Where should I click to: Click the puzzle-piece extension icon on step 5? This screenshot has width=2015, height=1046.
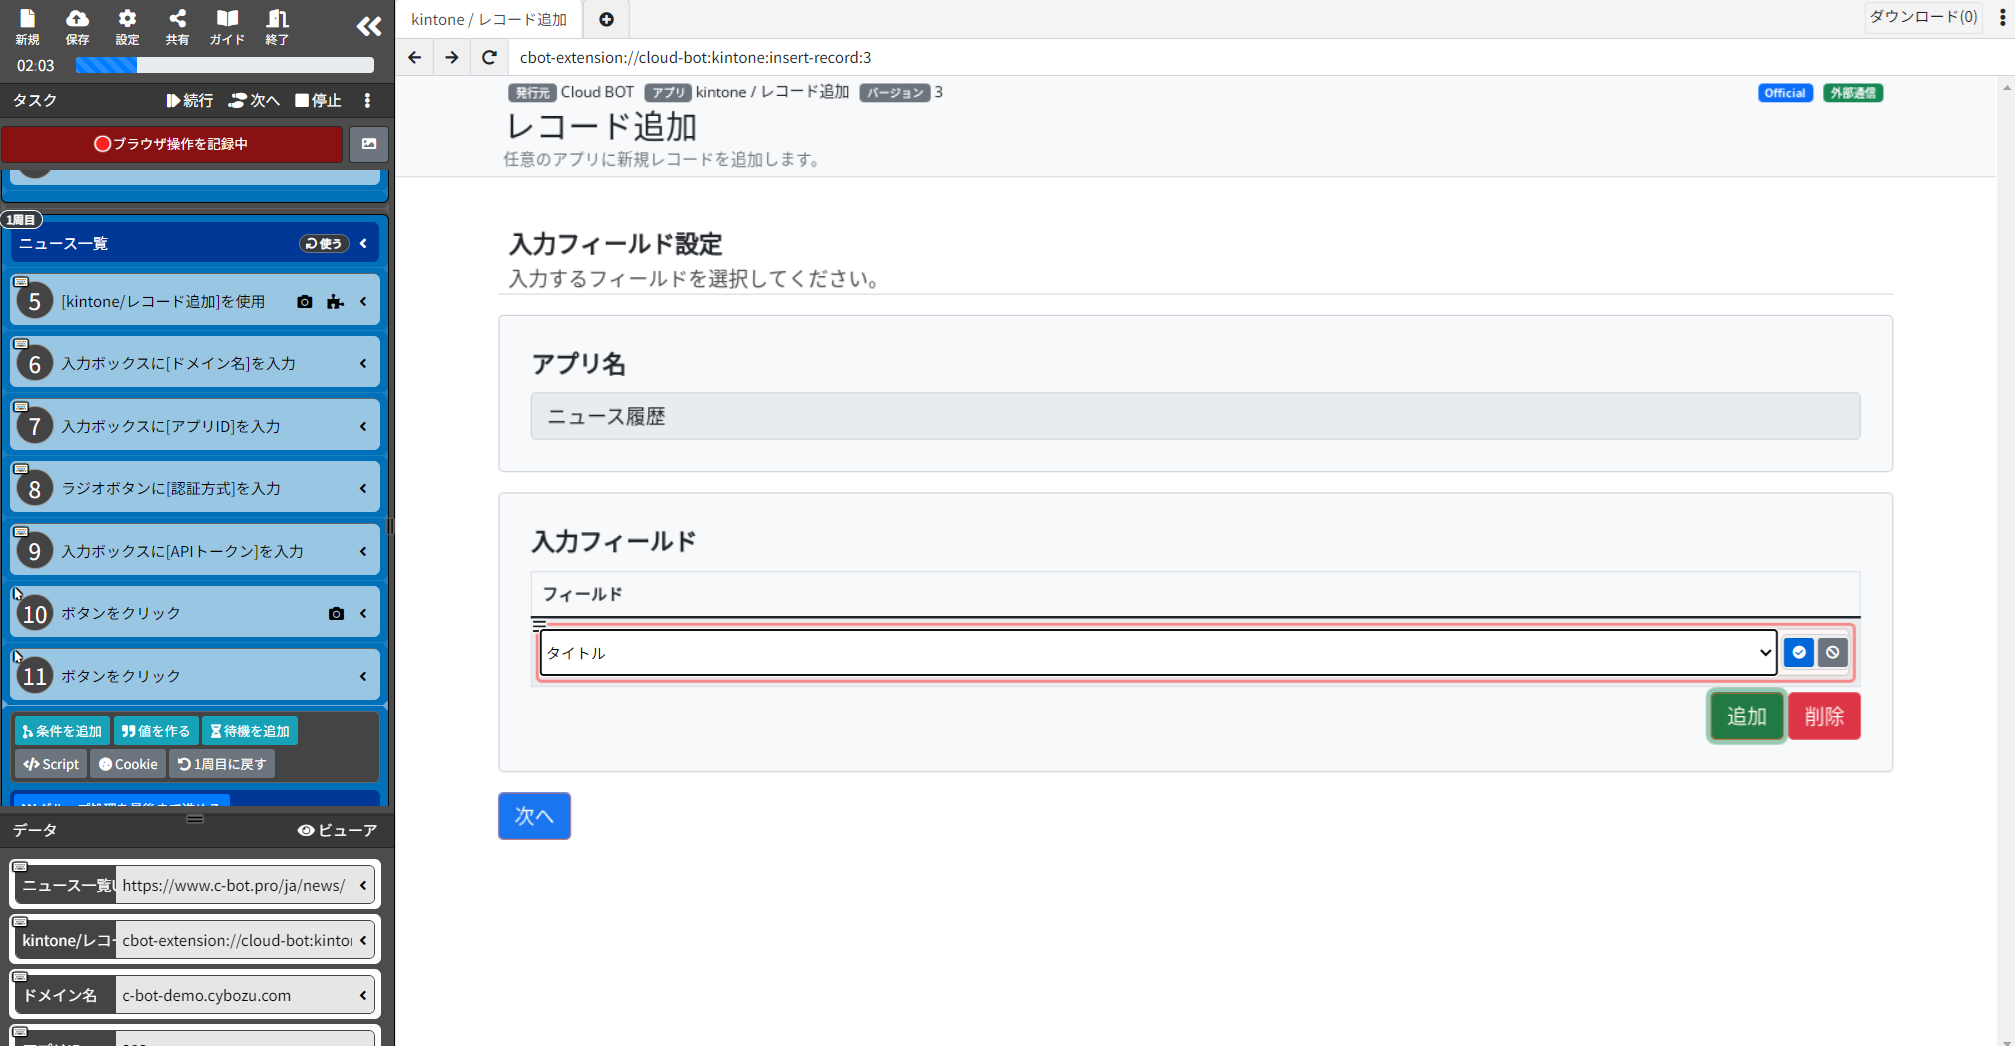(335, 302)
